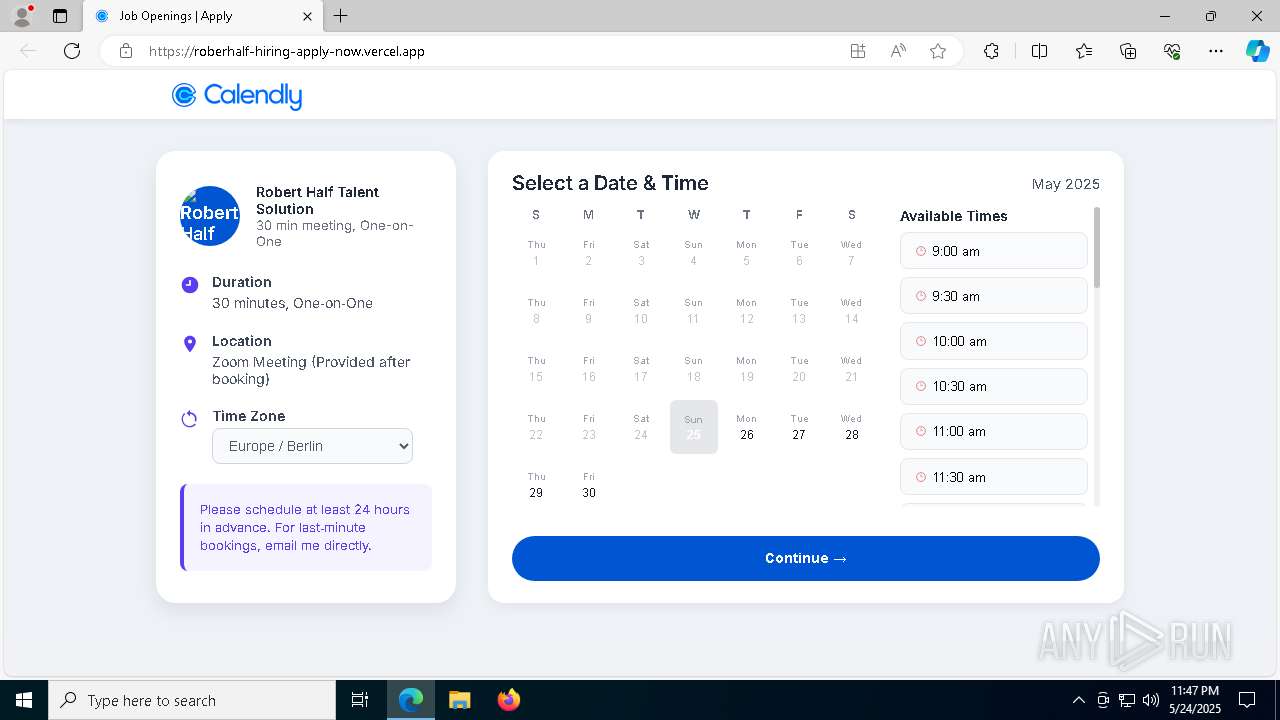Click the Duration clock icon
The image size is (1280, 720).
point(189,285)
